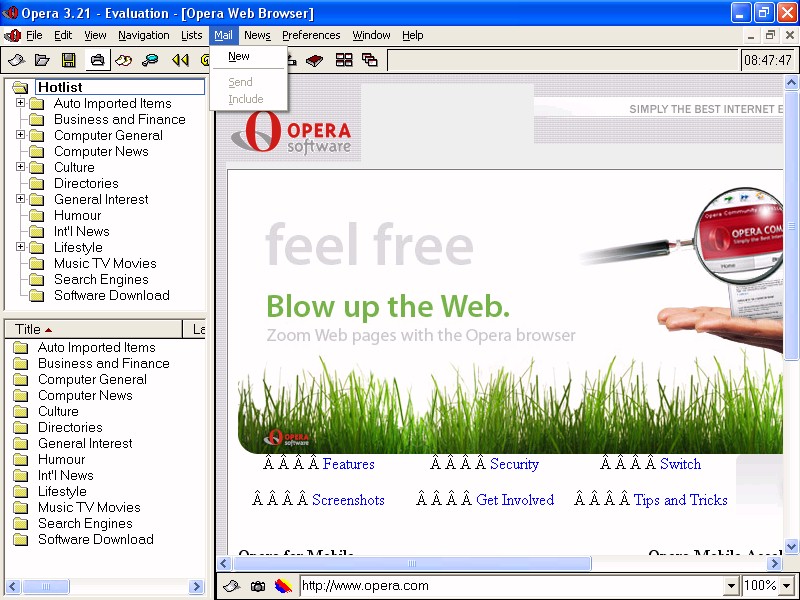Click the Save floppy disk icon

tap(69, 60)
